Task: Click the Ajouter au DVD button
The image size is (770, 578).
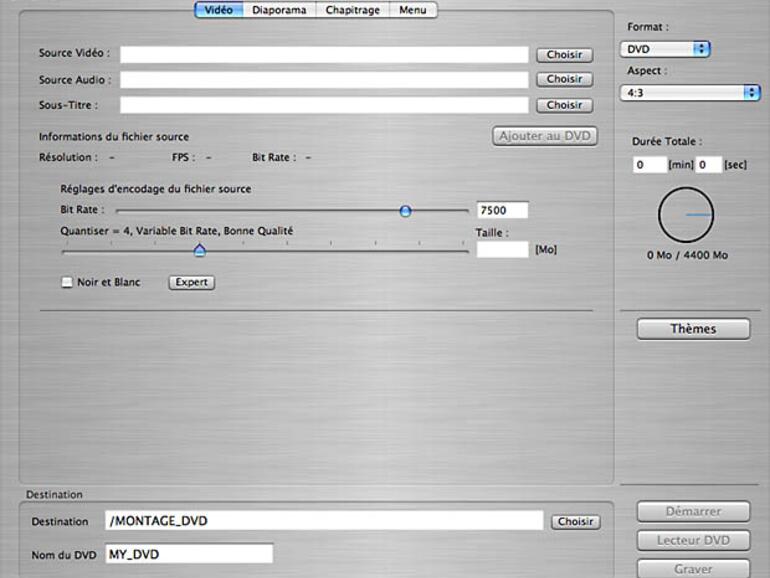Action: pos(545,136)
